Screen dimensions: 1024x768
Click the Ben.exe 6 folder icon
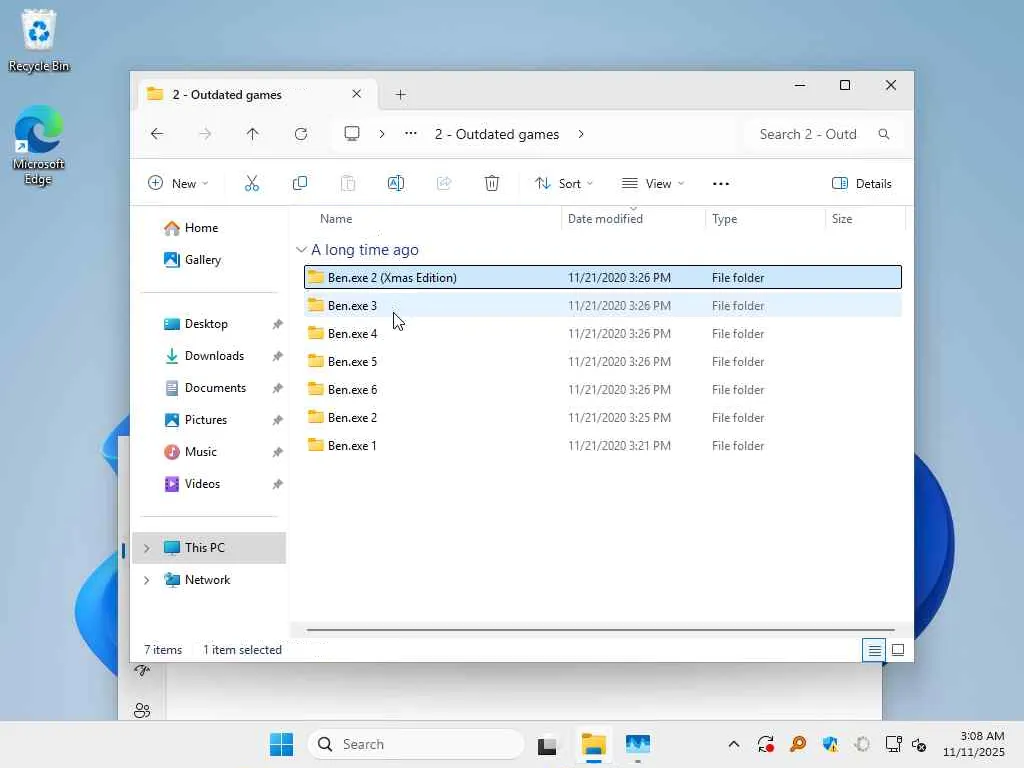tap(315, 389)
